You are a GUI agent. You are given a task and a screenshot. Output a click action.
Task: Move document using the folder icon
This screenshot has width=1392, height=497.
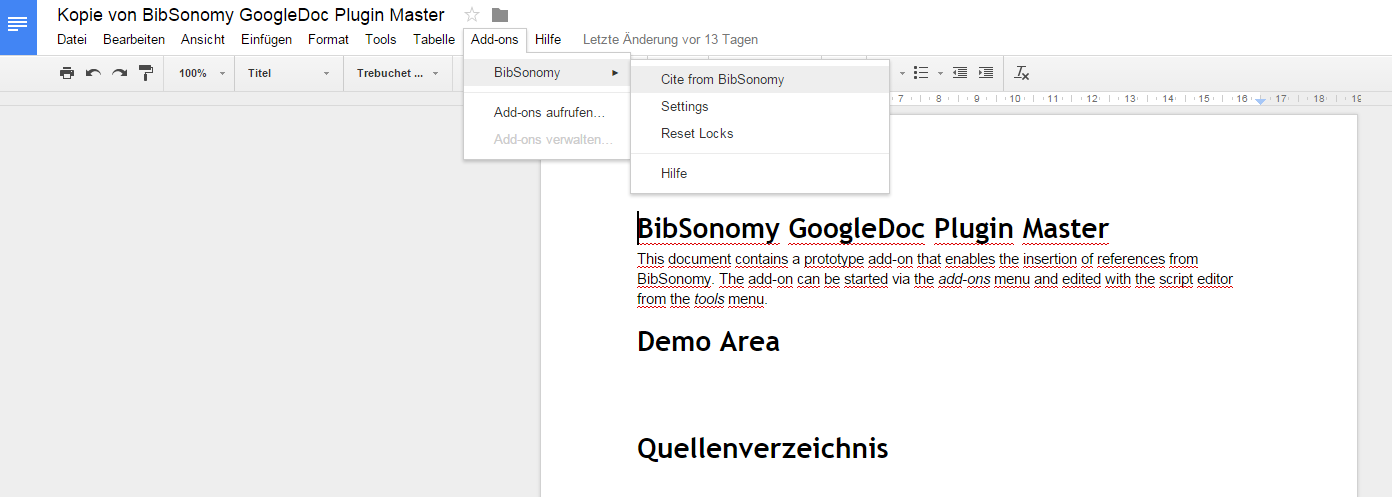click(500, 15)
